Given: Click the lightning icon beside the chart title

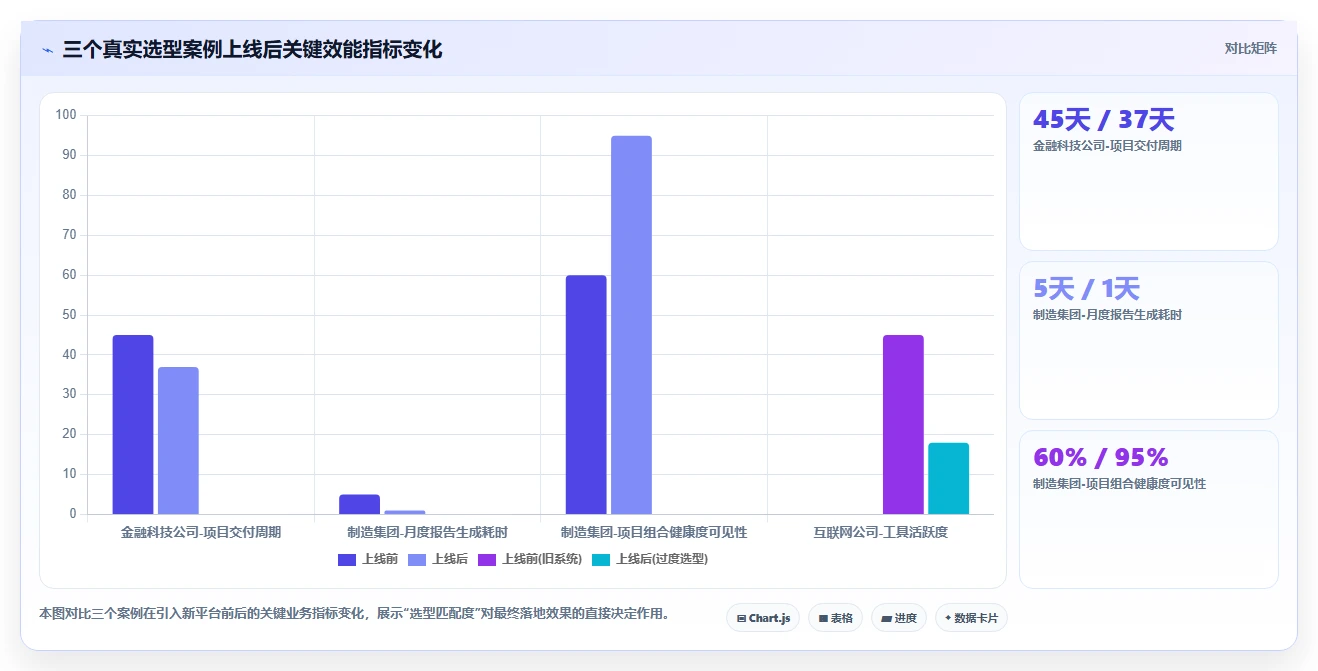Looking at the screenshot, I should click(x=48, y=50).
